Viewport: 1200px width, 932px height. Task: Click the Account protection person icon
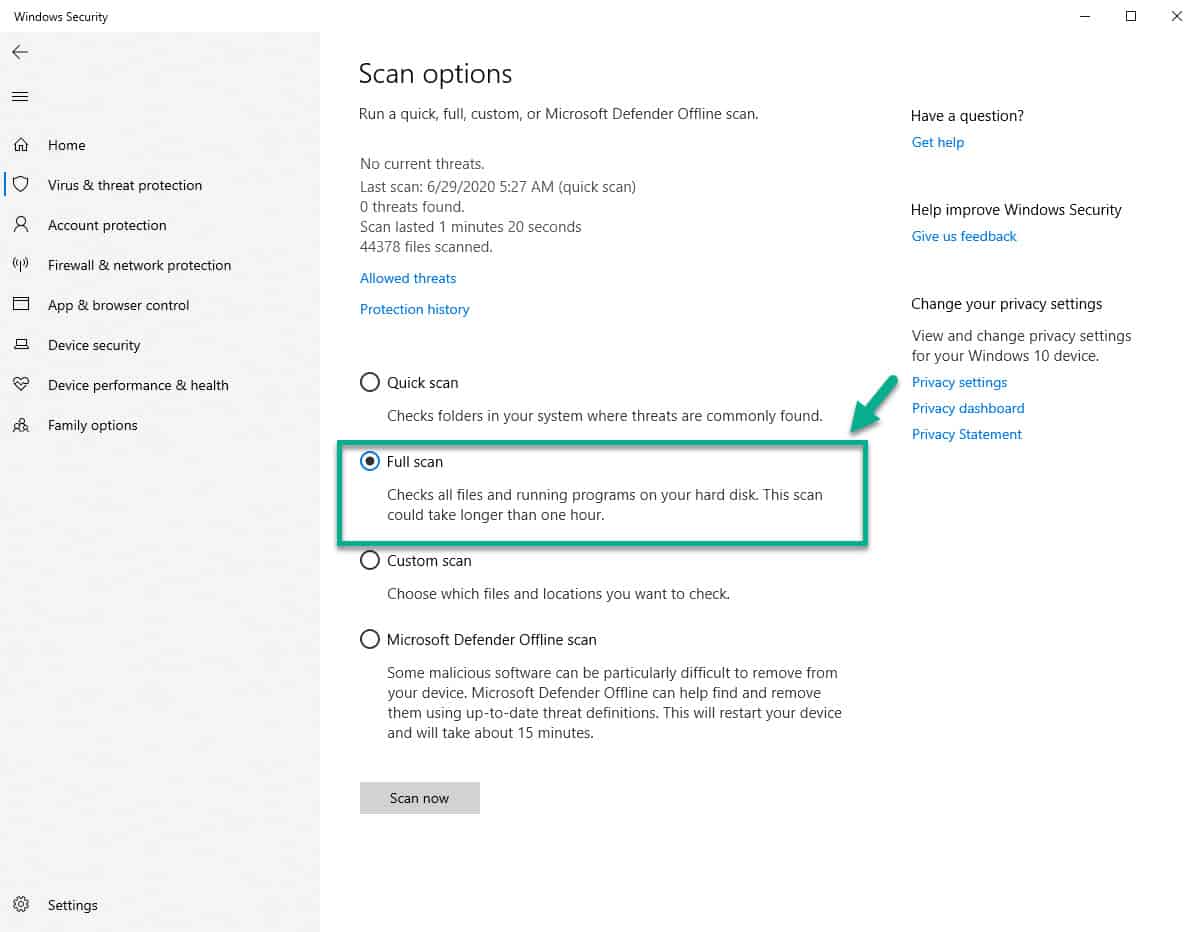tap(21, 225)
